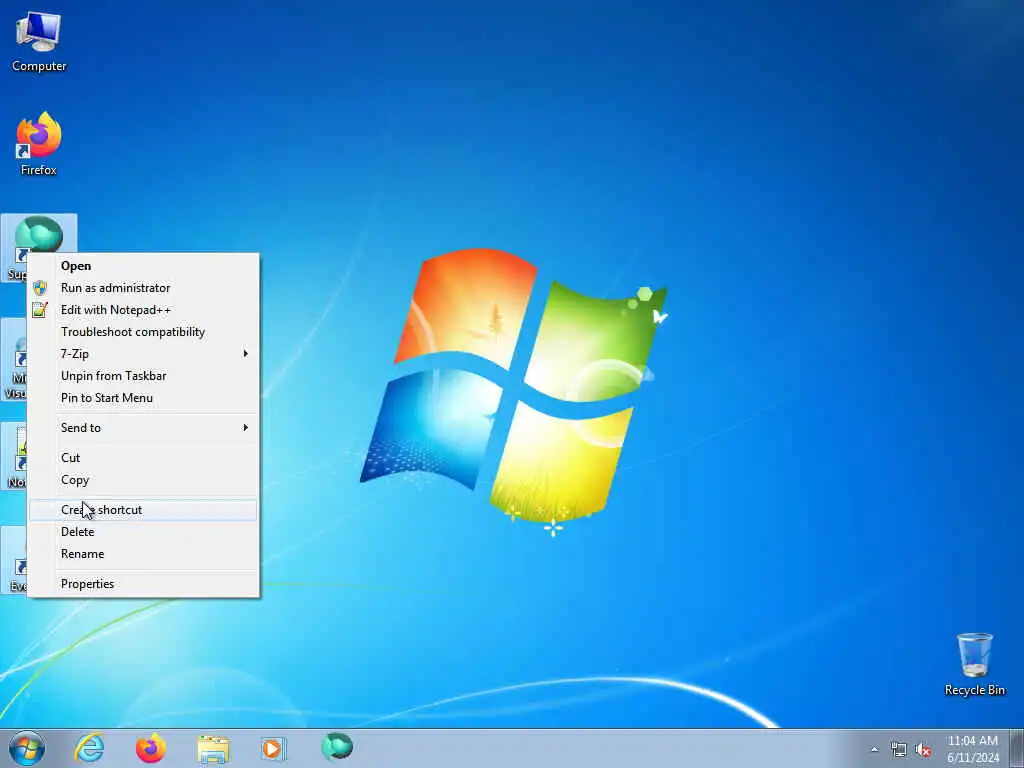Choose Cut in context menu
Image resolution: width=1024 pixels, height=768 pixels.
[x=143, y=458]
